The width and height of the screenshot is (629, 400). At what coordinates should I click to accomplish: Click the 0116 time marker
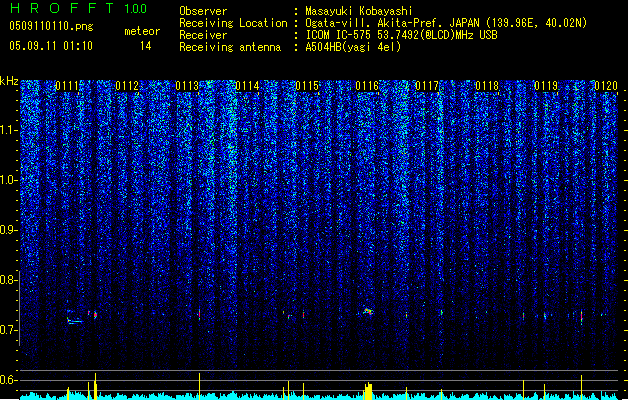coord(367,86)
